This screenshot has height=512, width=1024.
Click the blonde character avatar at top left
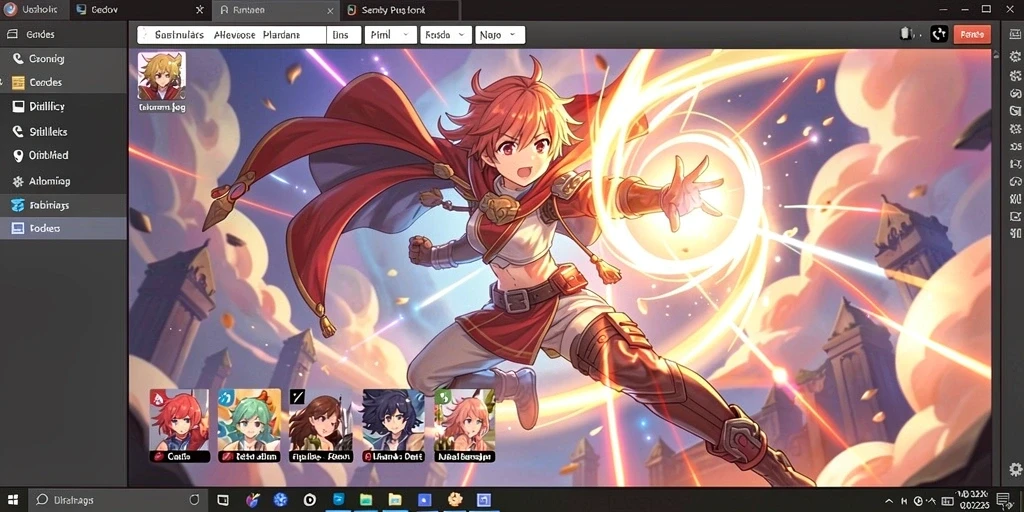pos(162,76)
